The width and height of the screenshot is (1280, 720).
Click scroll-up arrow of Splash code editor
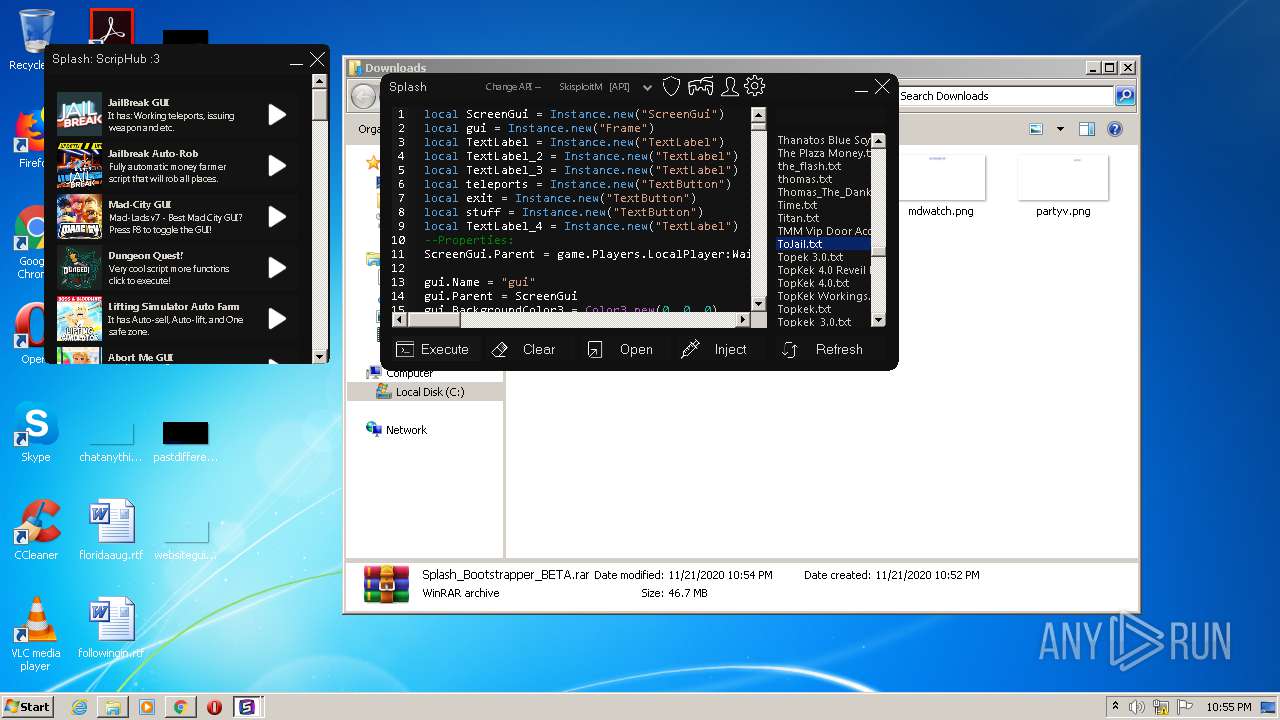coord(758,114)
